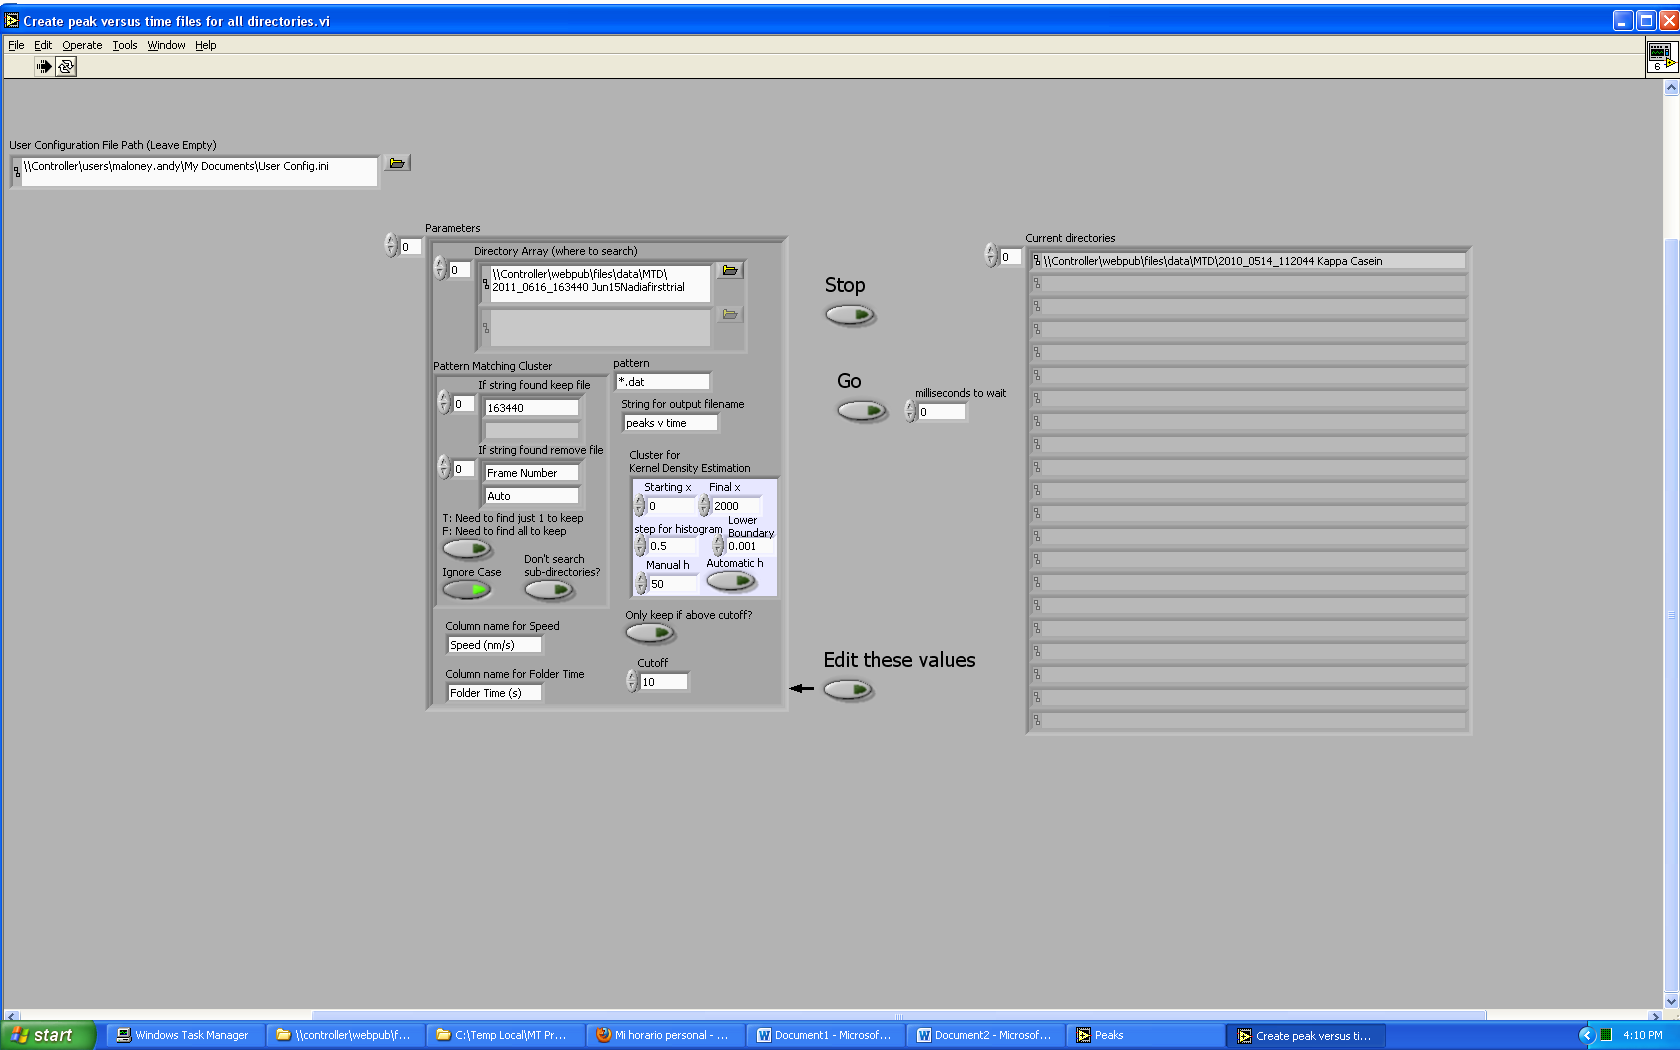This screenshot has width=1680, height=1050.
Task: Browse for User Configuration File Path
Action: [397, 163]
